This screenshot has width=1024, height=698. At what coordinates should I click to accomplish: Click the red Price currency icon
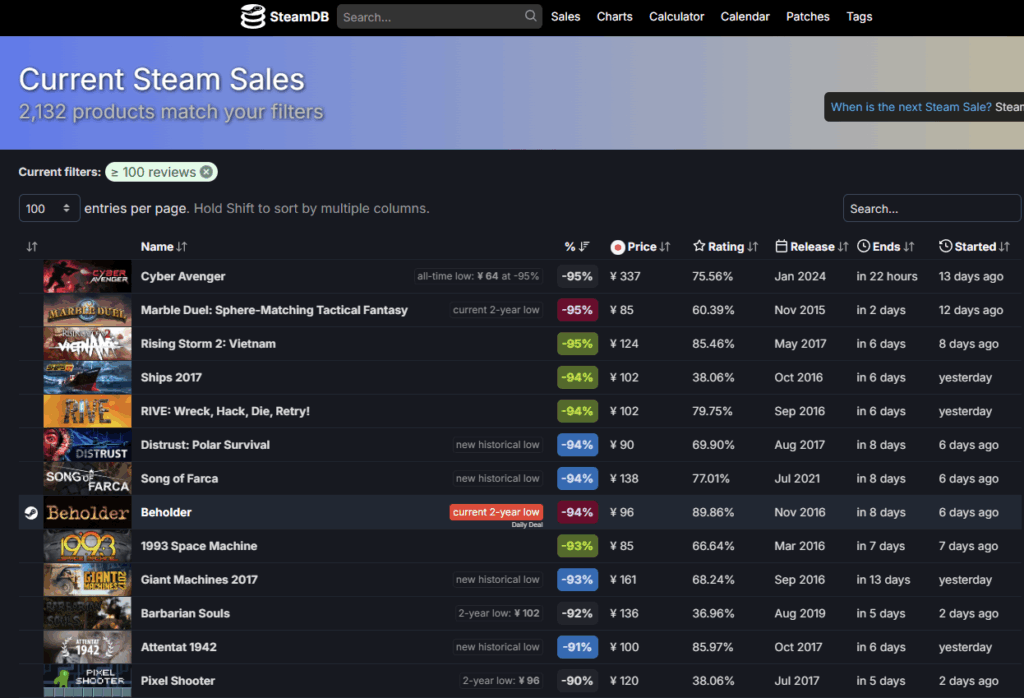tap(617, 247)
